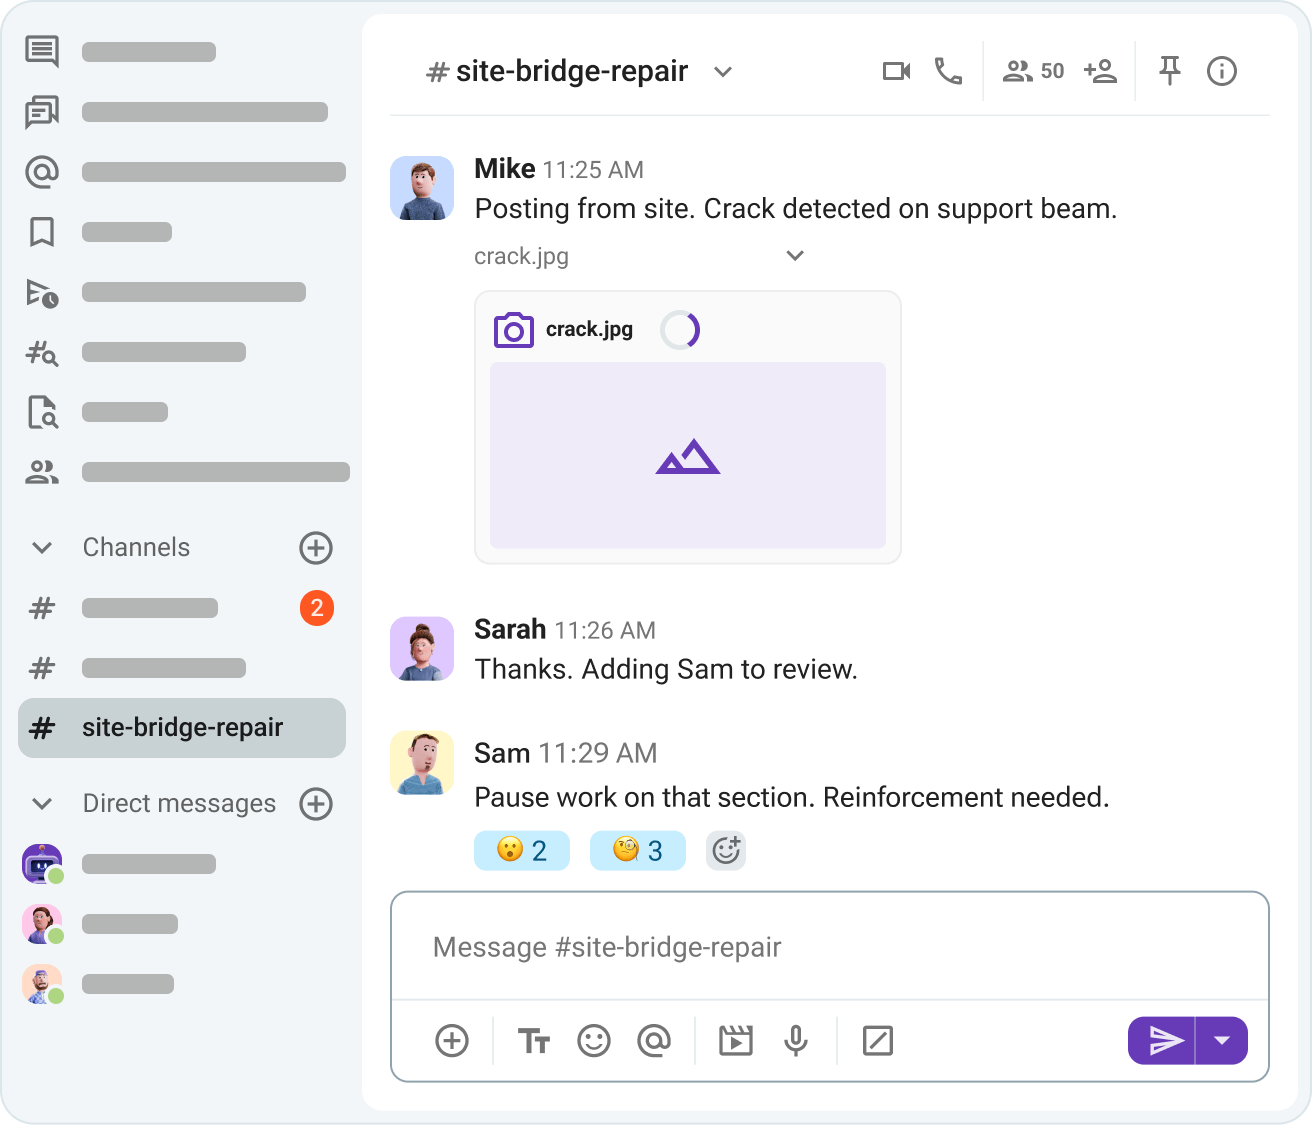The width and height of the screenshot is (1312, 1125).
Task: Open channel details with the info icon
Action: tap(1221, 71)
